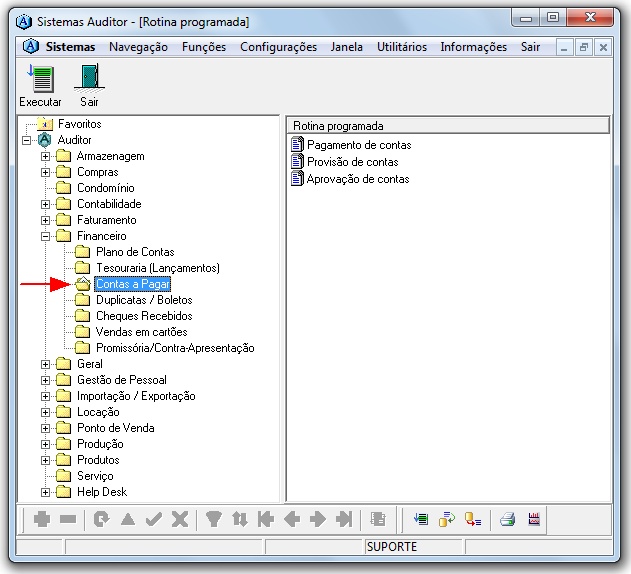Click the filter funnel icon
Screen dimensions: 631x574
click(214, 519)
